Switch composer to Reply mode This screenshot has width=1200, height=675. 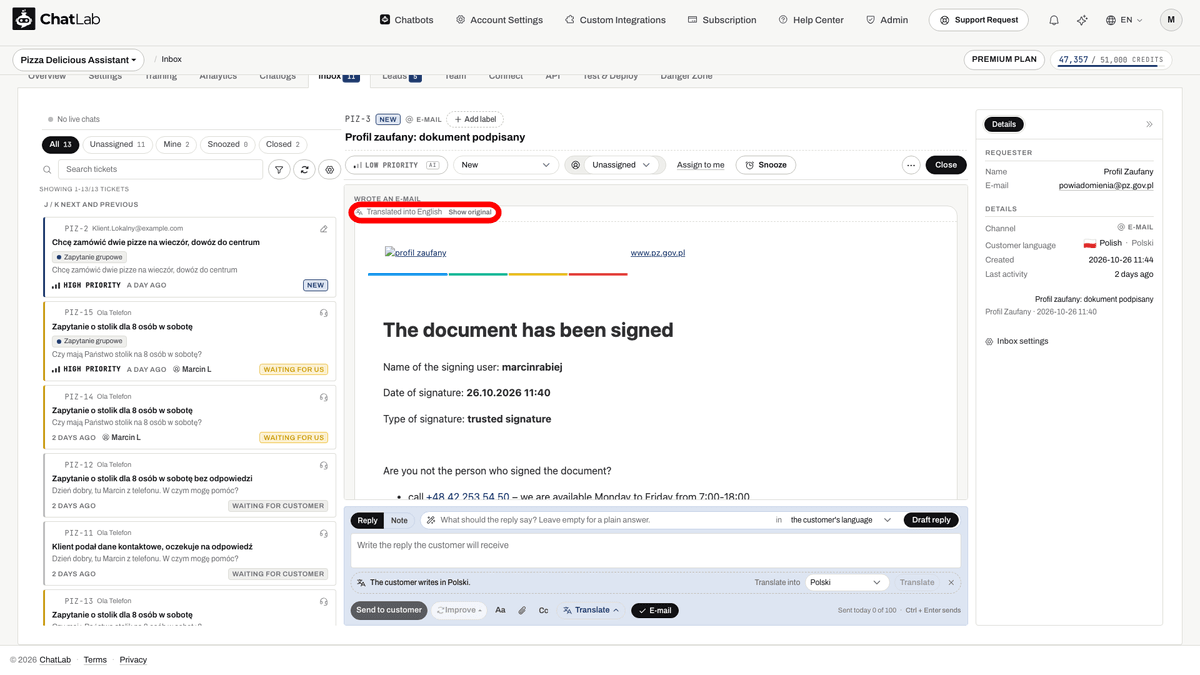[368, 520]
